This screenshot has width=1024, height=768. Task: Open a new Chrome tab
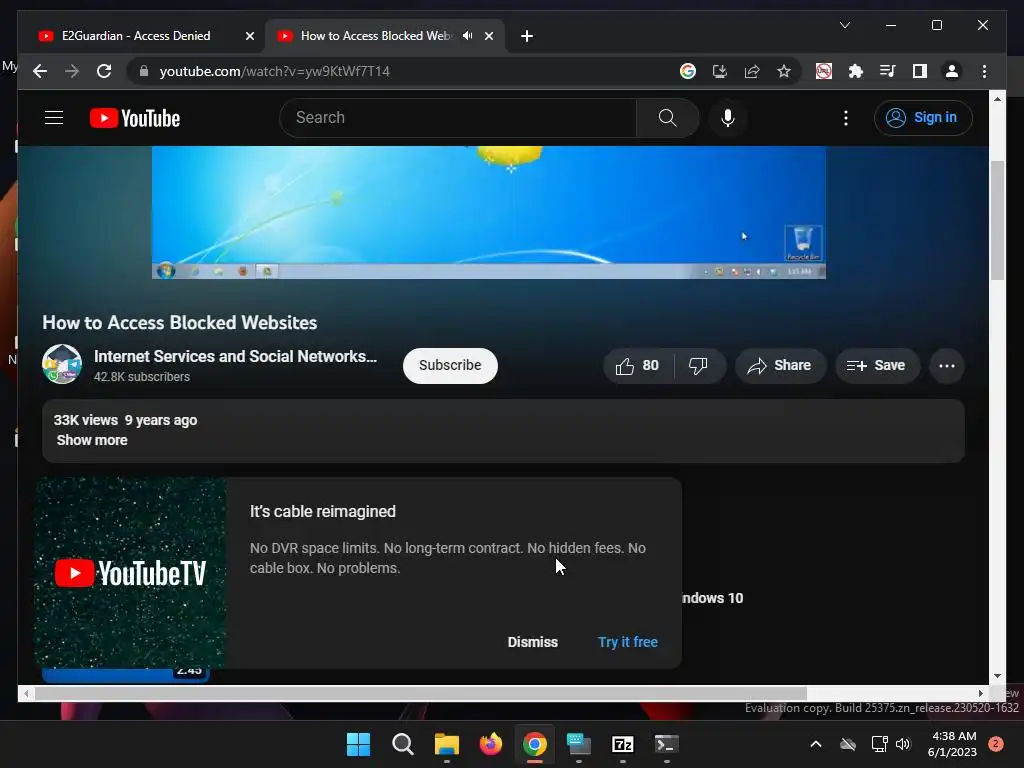tap(526, 36)
